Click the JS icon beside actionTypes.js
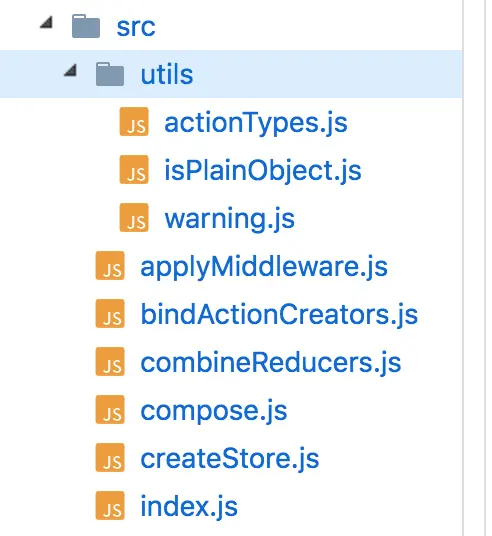This screenshot has width=492, height=536. [134, 122]
